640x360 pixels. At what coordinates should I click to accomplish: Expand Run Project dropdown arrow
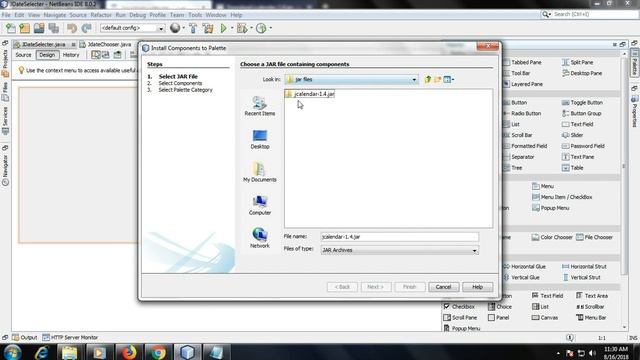point(232,28)
